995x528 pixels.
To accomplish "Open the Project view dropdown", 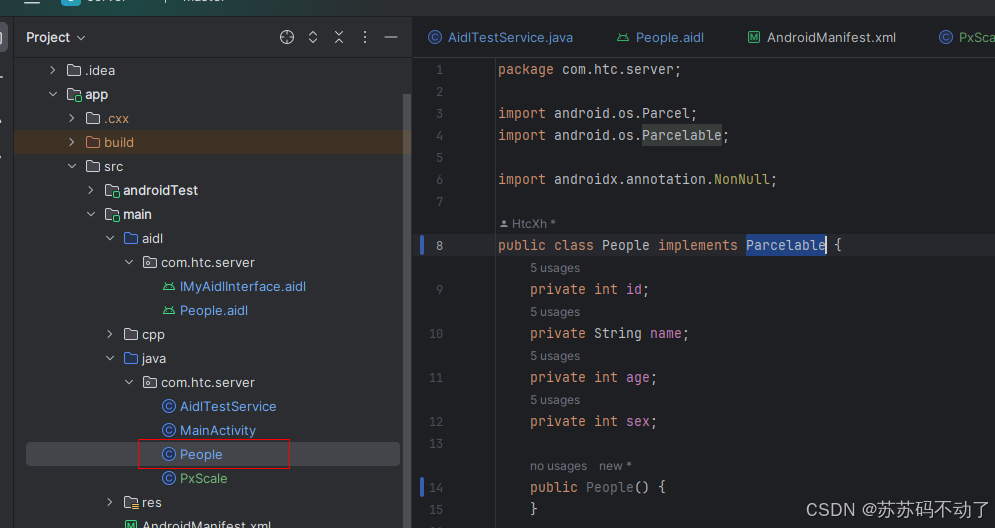I will [x=55, y=37].
